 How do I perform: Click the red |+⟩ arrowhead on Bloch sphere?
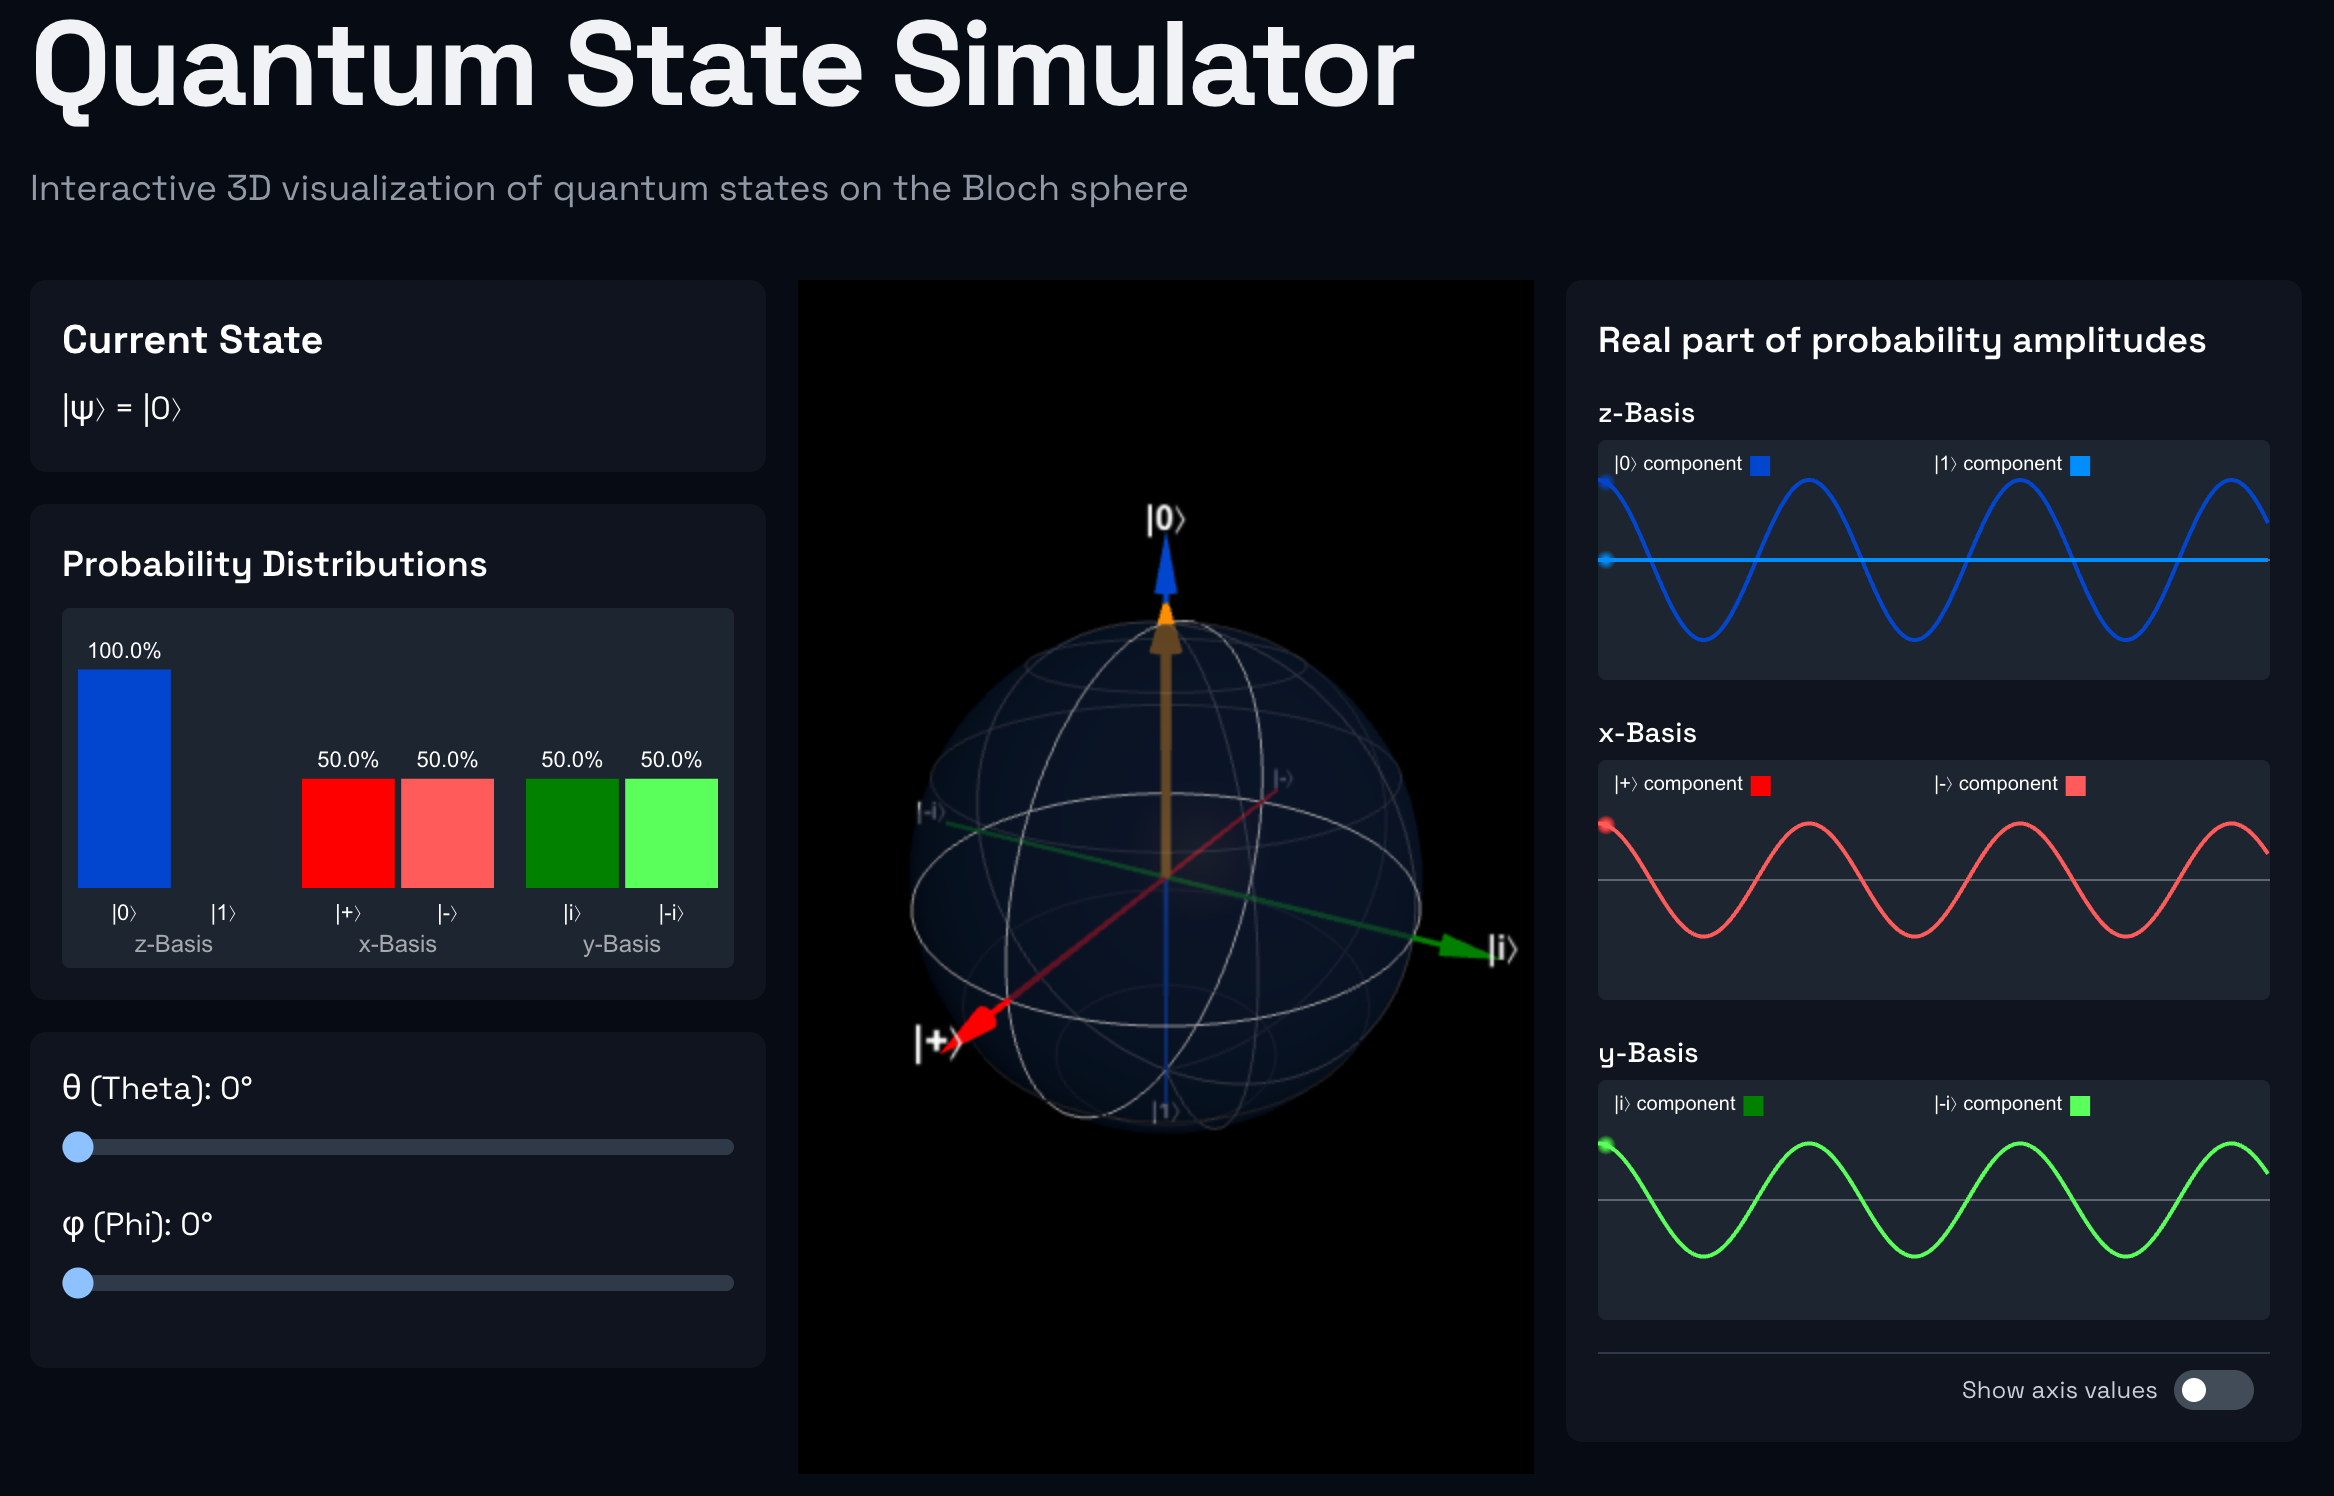click(978, 1023)
